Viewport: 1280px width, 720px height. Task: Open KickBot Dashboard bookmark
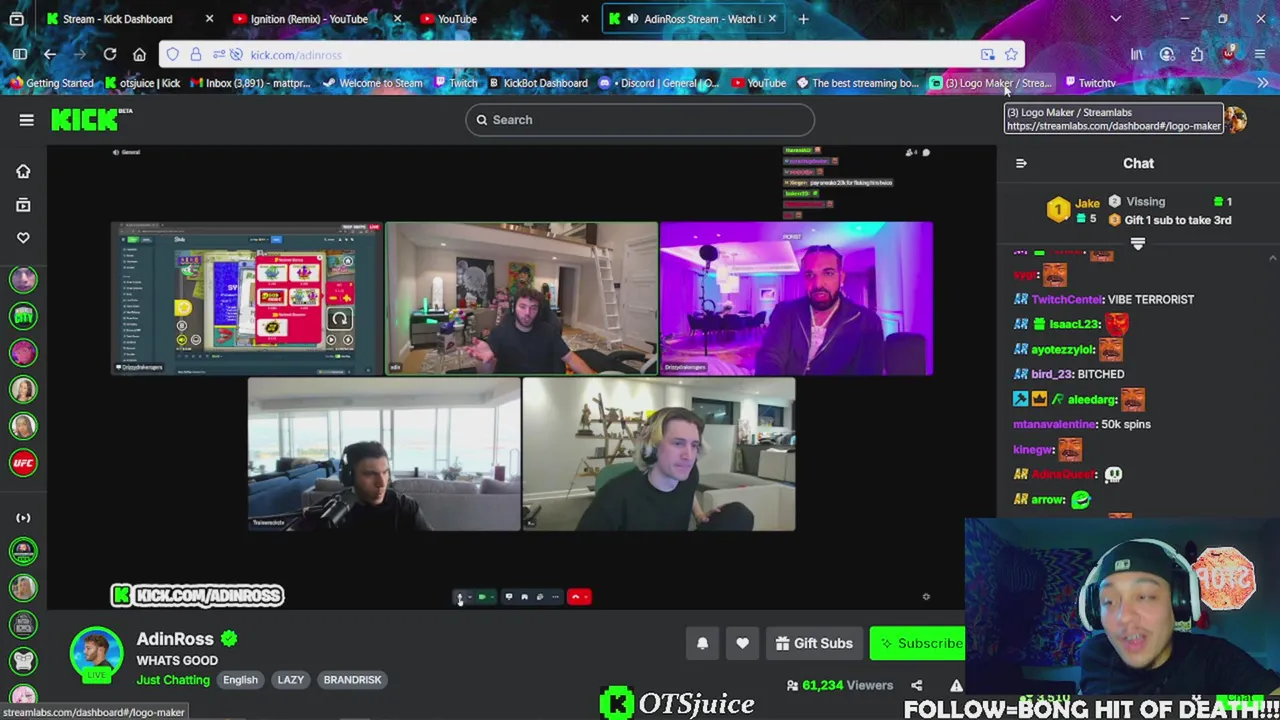537,83
